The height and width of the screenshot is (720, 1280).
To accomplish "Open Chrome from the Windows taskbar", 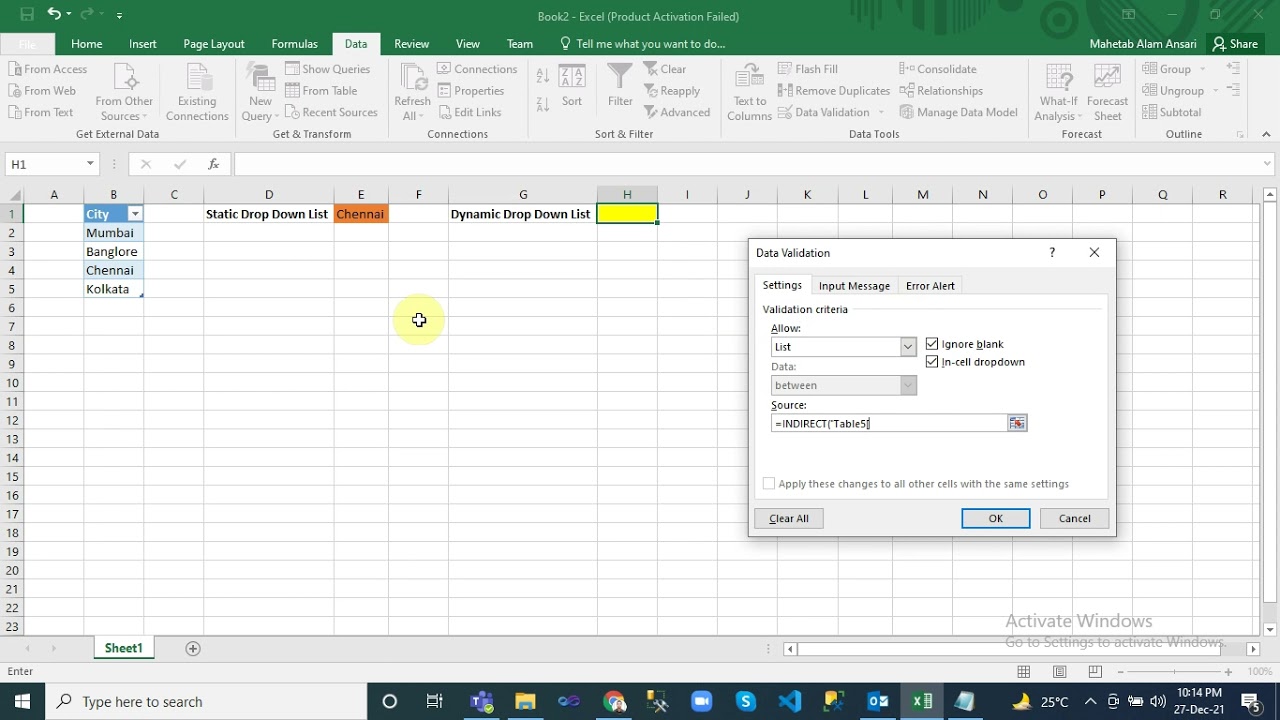I will tap(613, 701).
